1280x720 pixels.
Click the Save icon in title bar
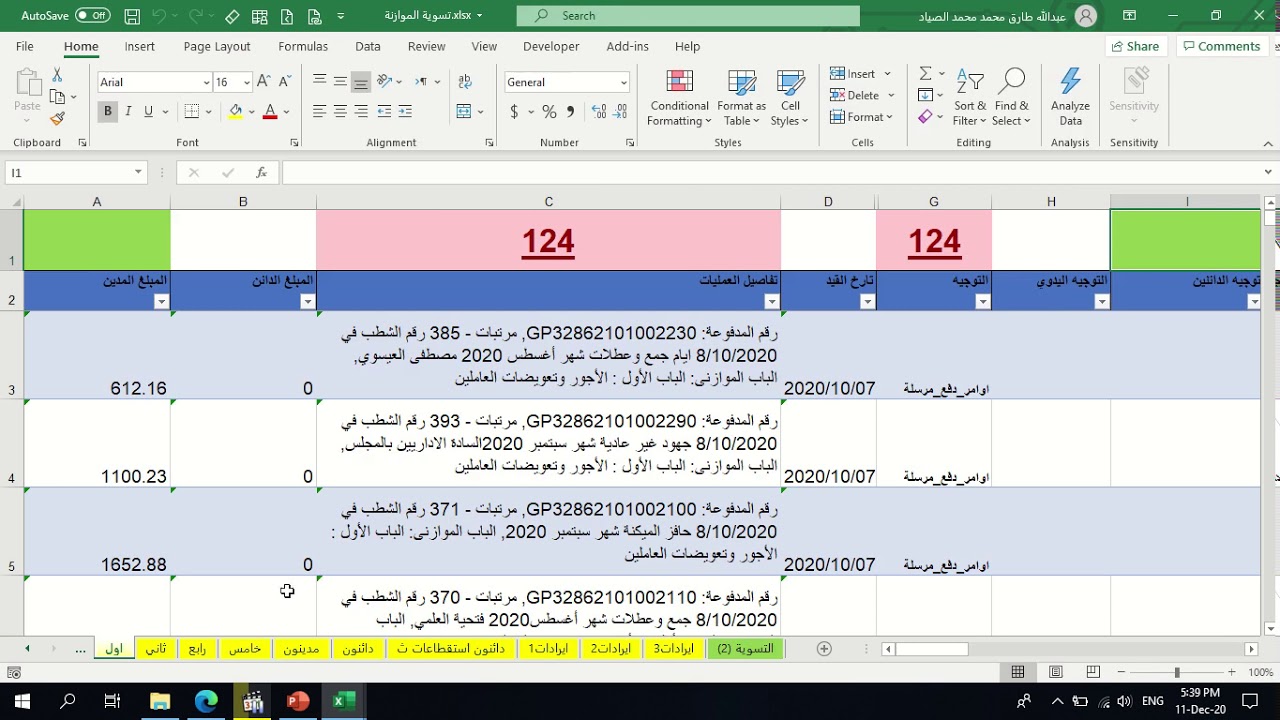click(132, 16)
